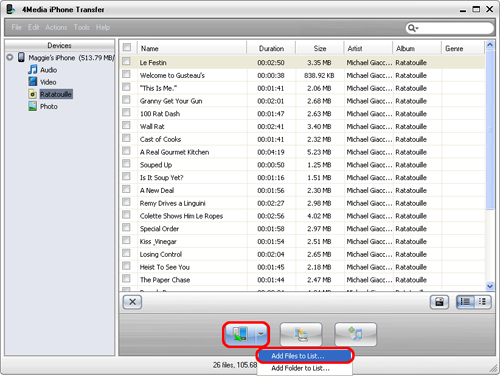This screenshot has height=376, width=500.
Task: Click the search magnifier icon
Action: [x=413, y=28]
